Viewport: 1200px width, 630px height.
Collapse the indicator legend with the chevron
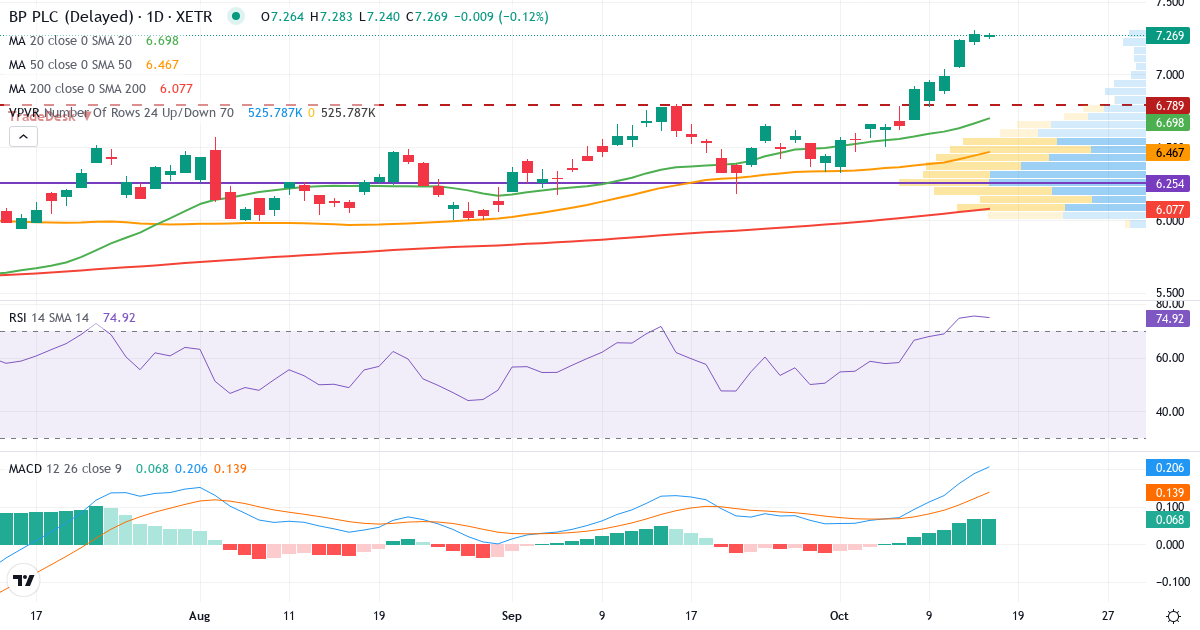22,137
